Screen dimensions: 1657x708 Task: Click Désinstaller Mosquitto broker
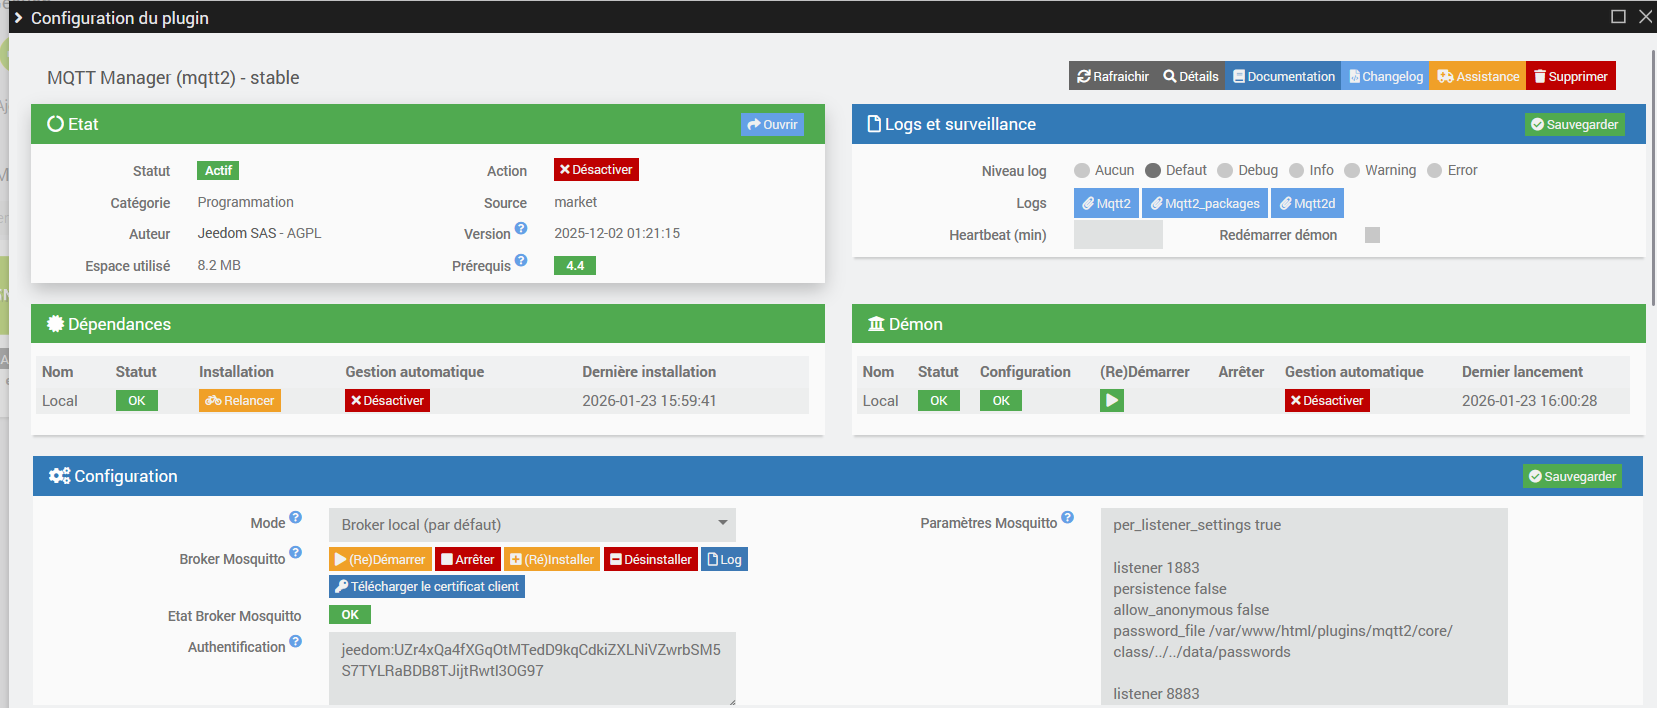(x=651, y=559)
